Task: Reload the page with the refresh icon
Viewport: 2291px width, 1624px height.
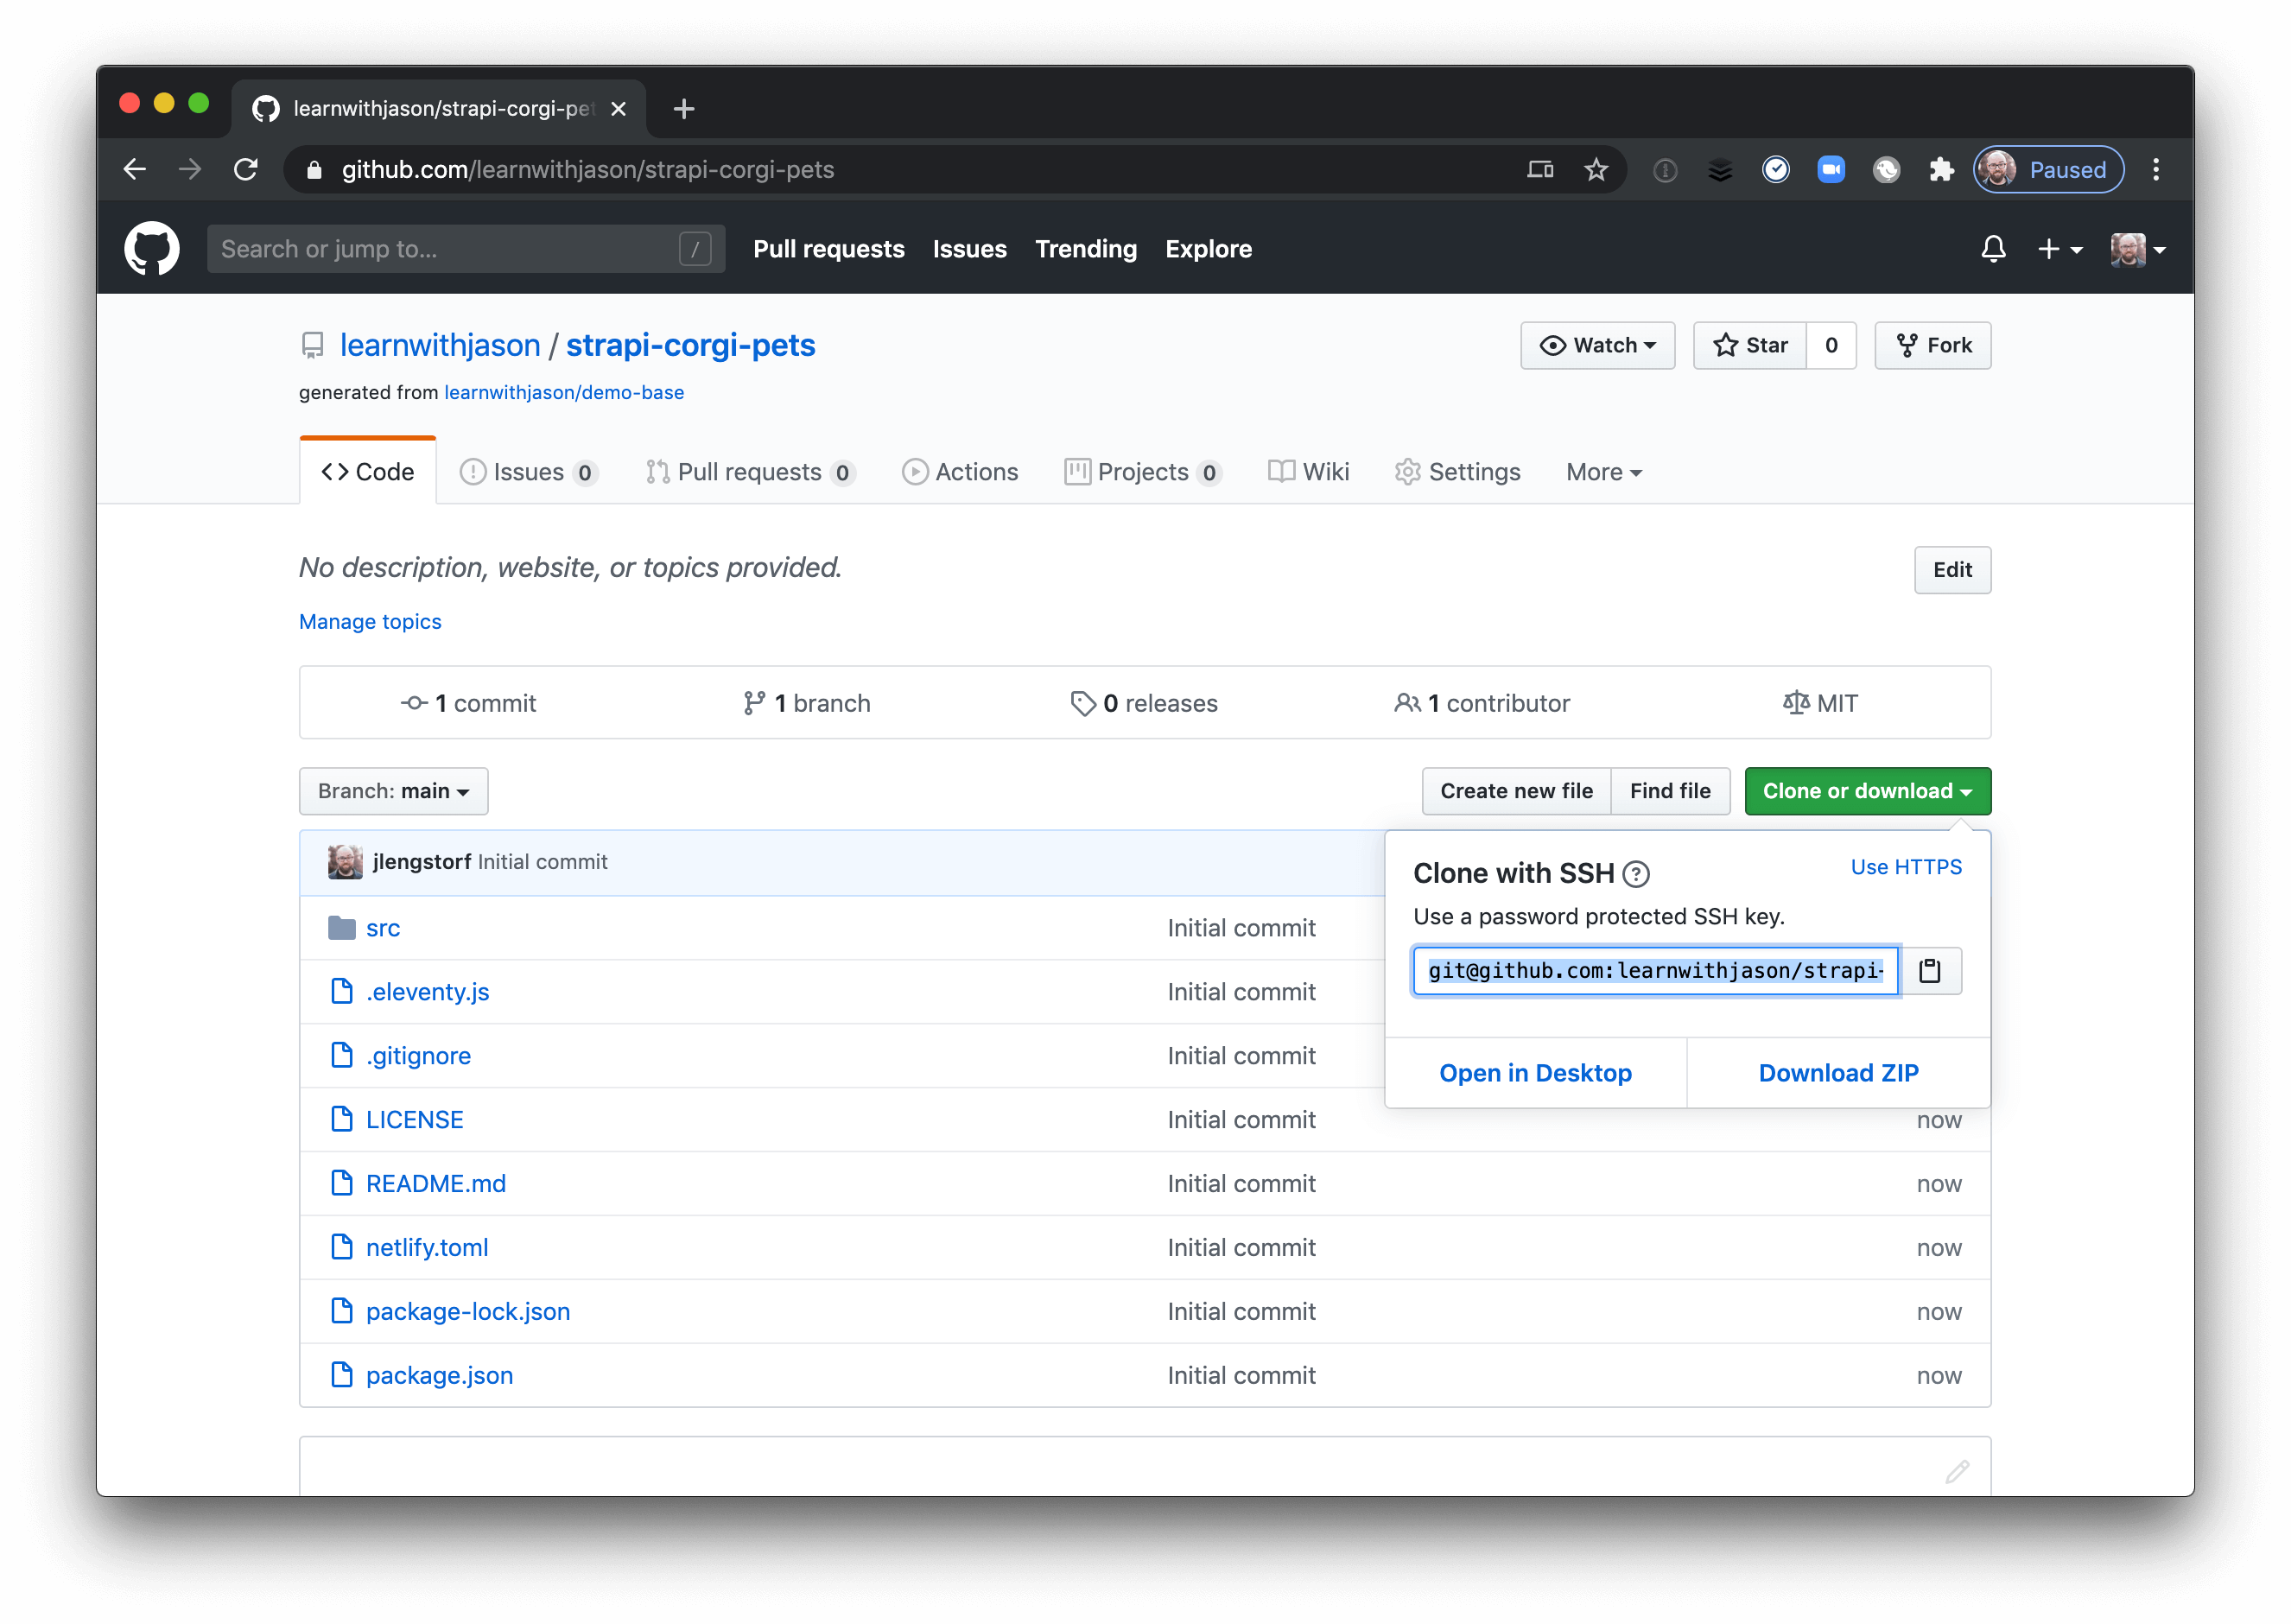Action: [x=246, y=169]
